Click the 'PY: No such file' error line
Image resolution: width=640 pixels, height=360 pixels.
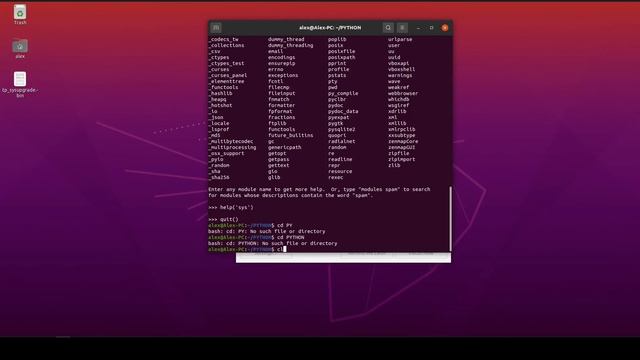pos(267,231)
